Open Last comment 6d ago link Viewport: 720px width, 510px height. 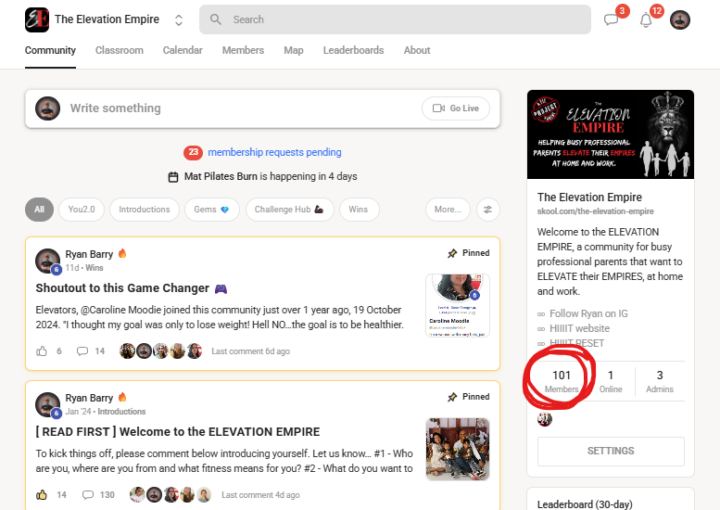pos(251,351)
